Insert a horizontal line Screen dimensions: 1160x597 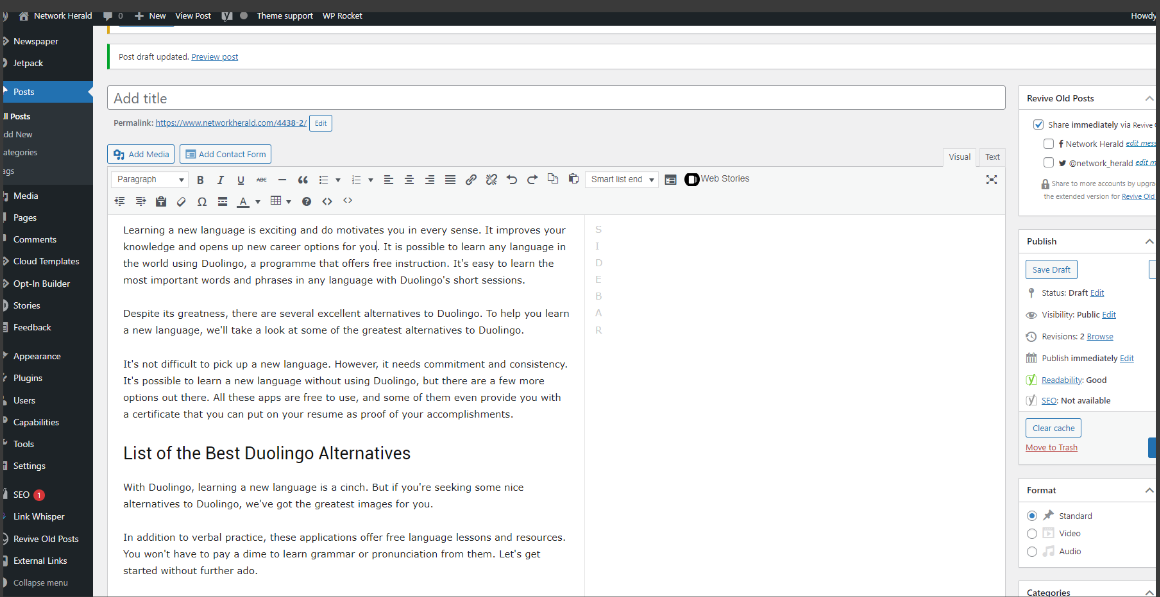point(282,179)
